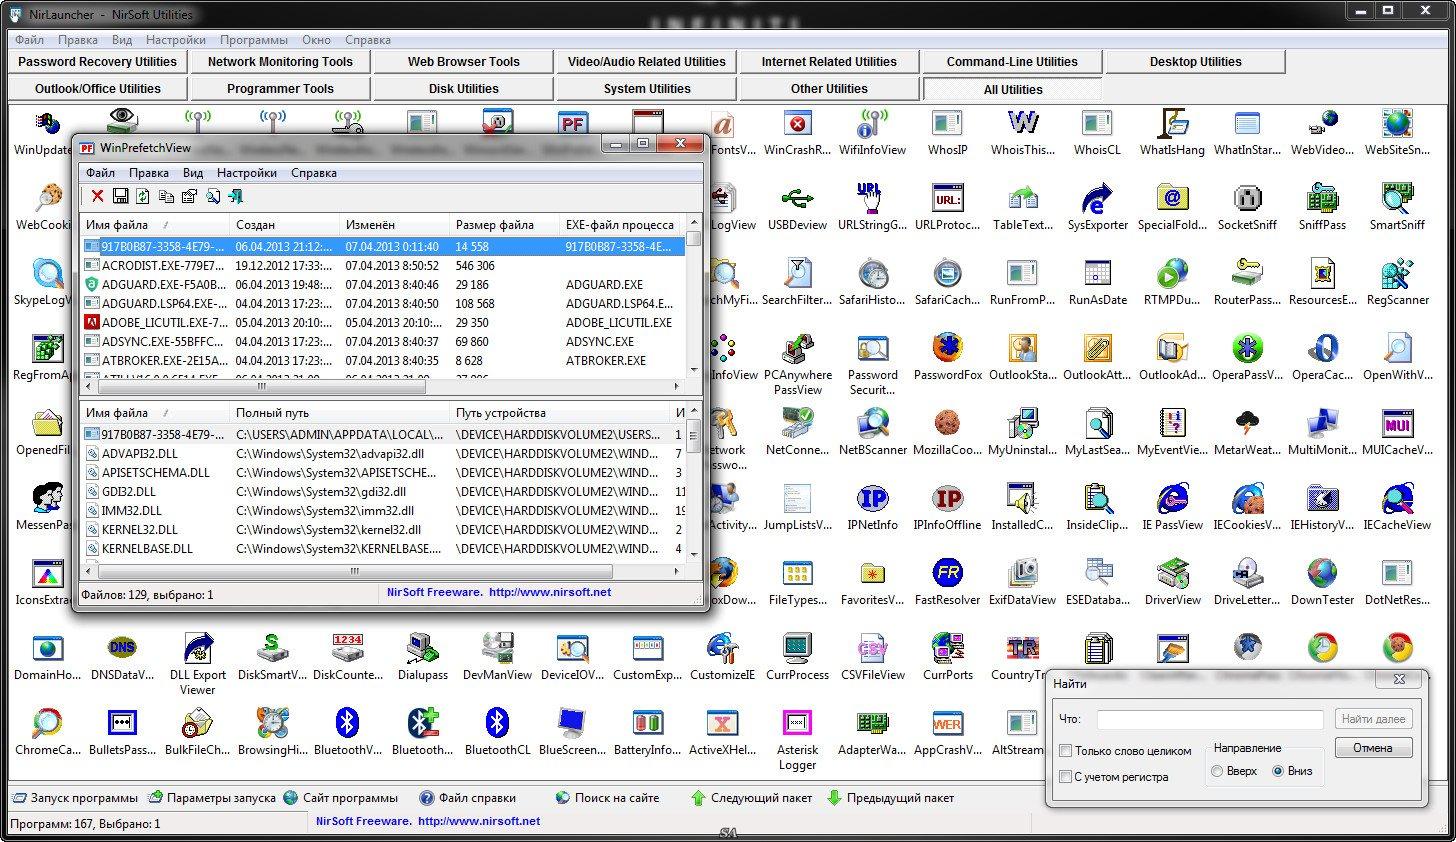Click upper pane horizontal scrollbar in WinPrefetchView
The height and width of the screenshot is (842, 1456).
click(262, 386)
